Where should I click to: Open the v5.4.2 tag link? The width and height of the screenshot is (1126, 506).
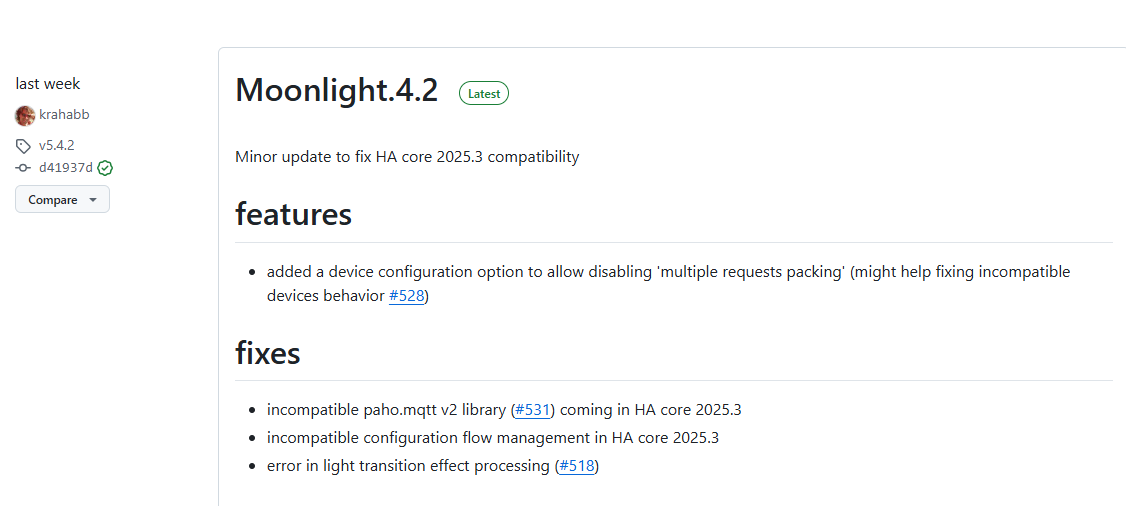57,146
